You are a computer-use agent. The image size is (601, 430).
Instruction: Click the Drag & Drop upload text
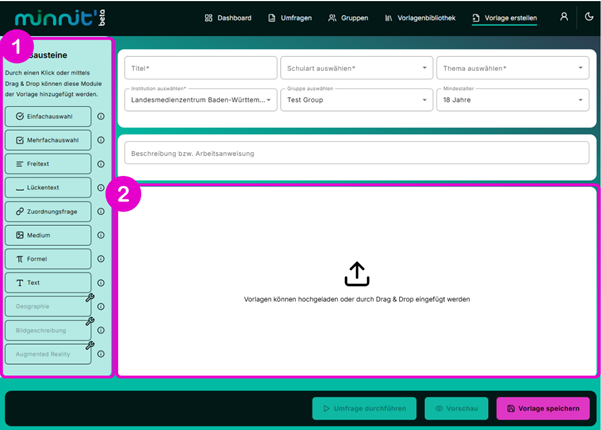coord(357,299)
